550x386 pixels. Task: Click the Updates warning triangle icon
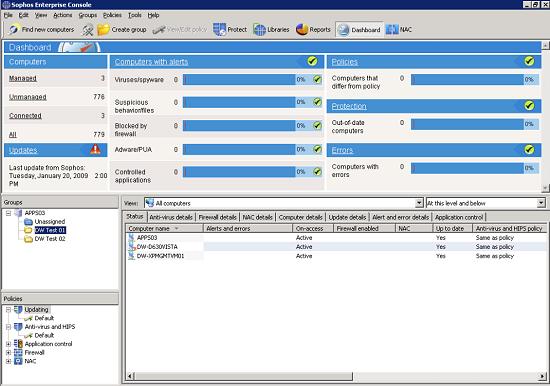pyautogui.click(x=95, y=149)
